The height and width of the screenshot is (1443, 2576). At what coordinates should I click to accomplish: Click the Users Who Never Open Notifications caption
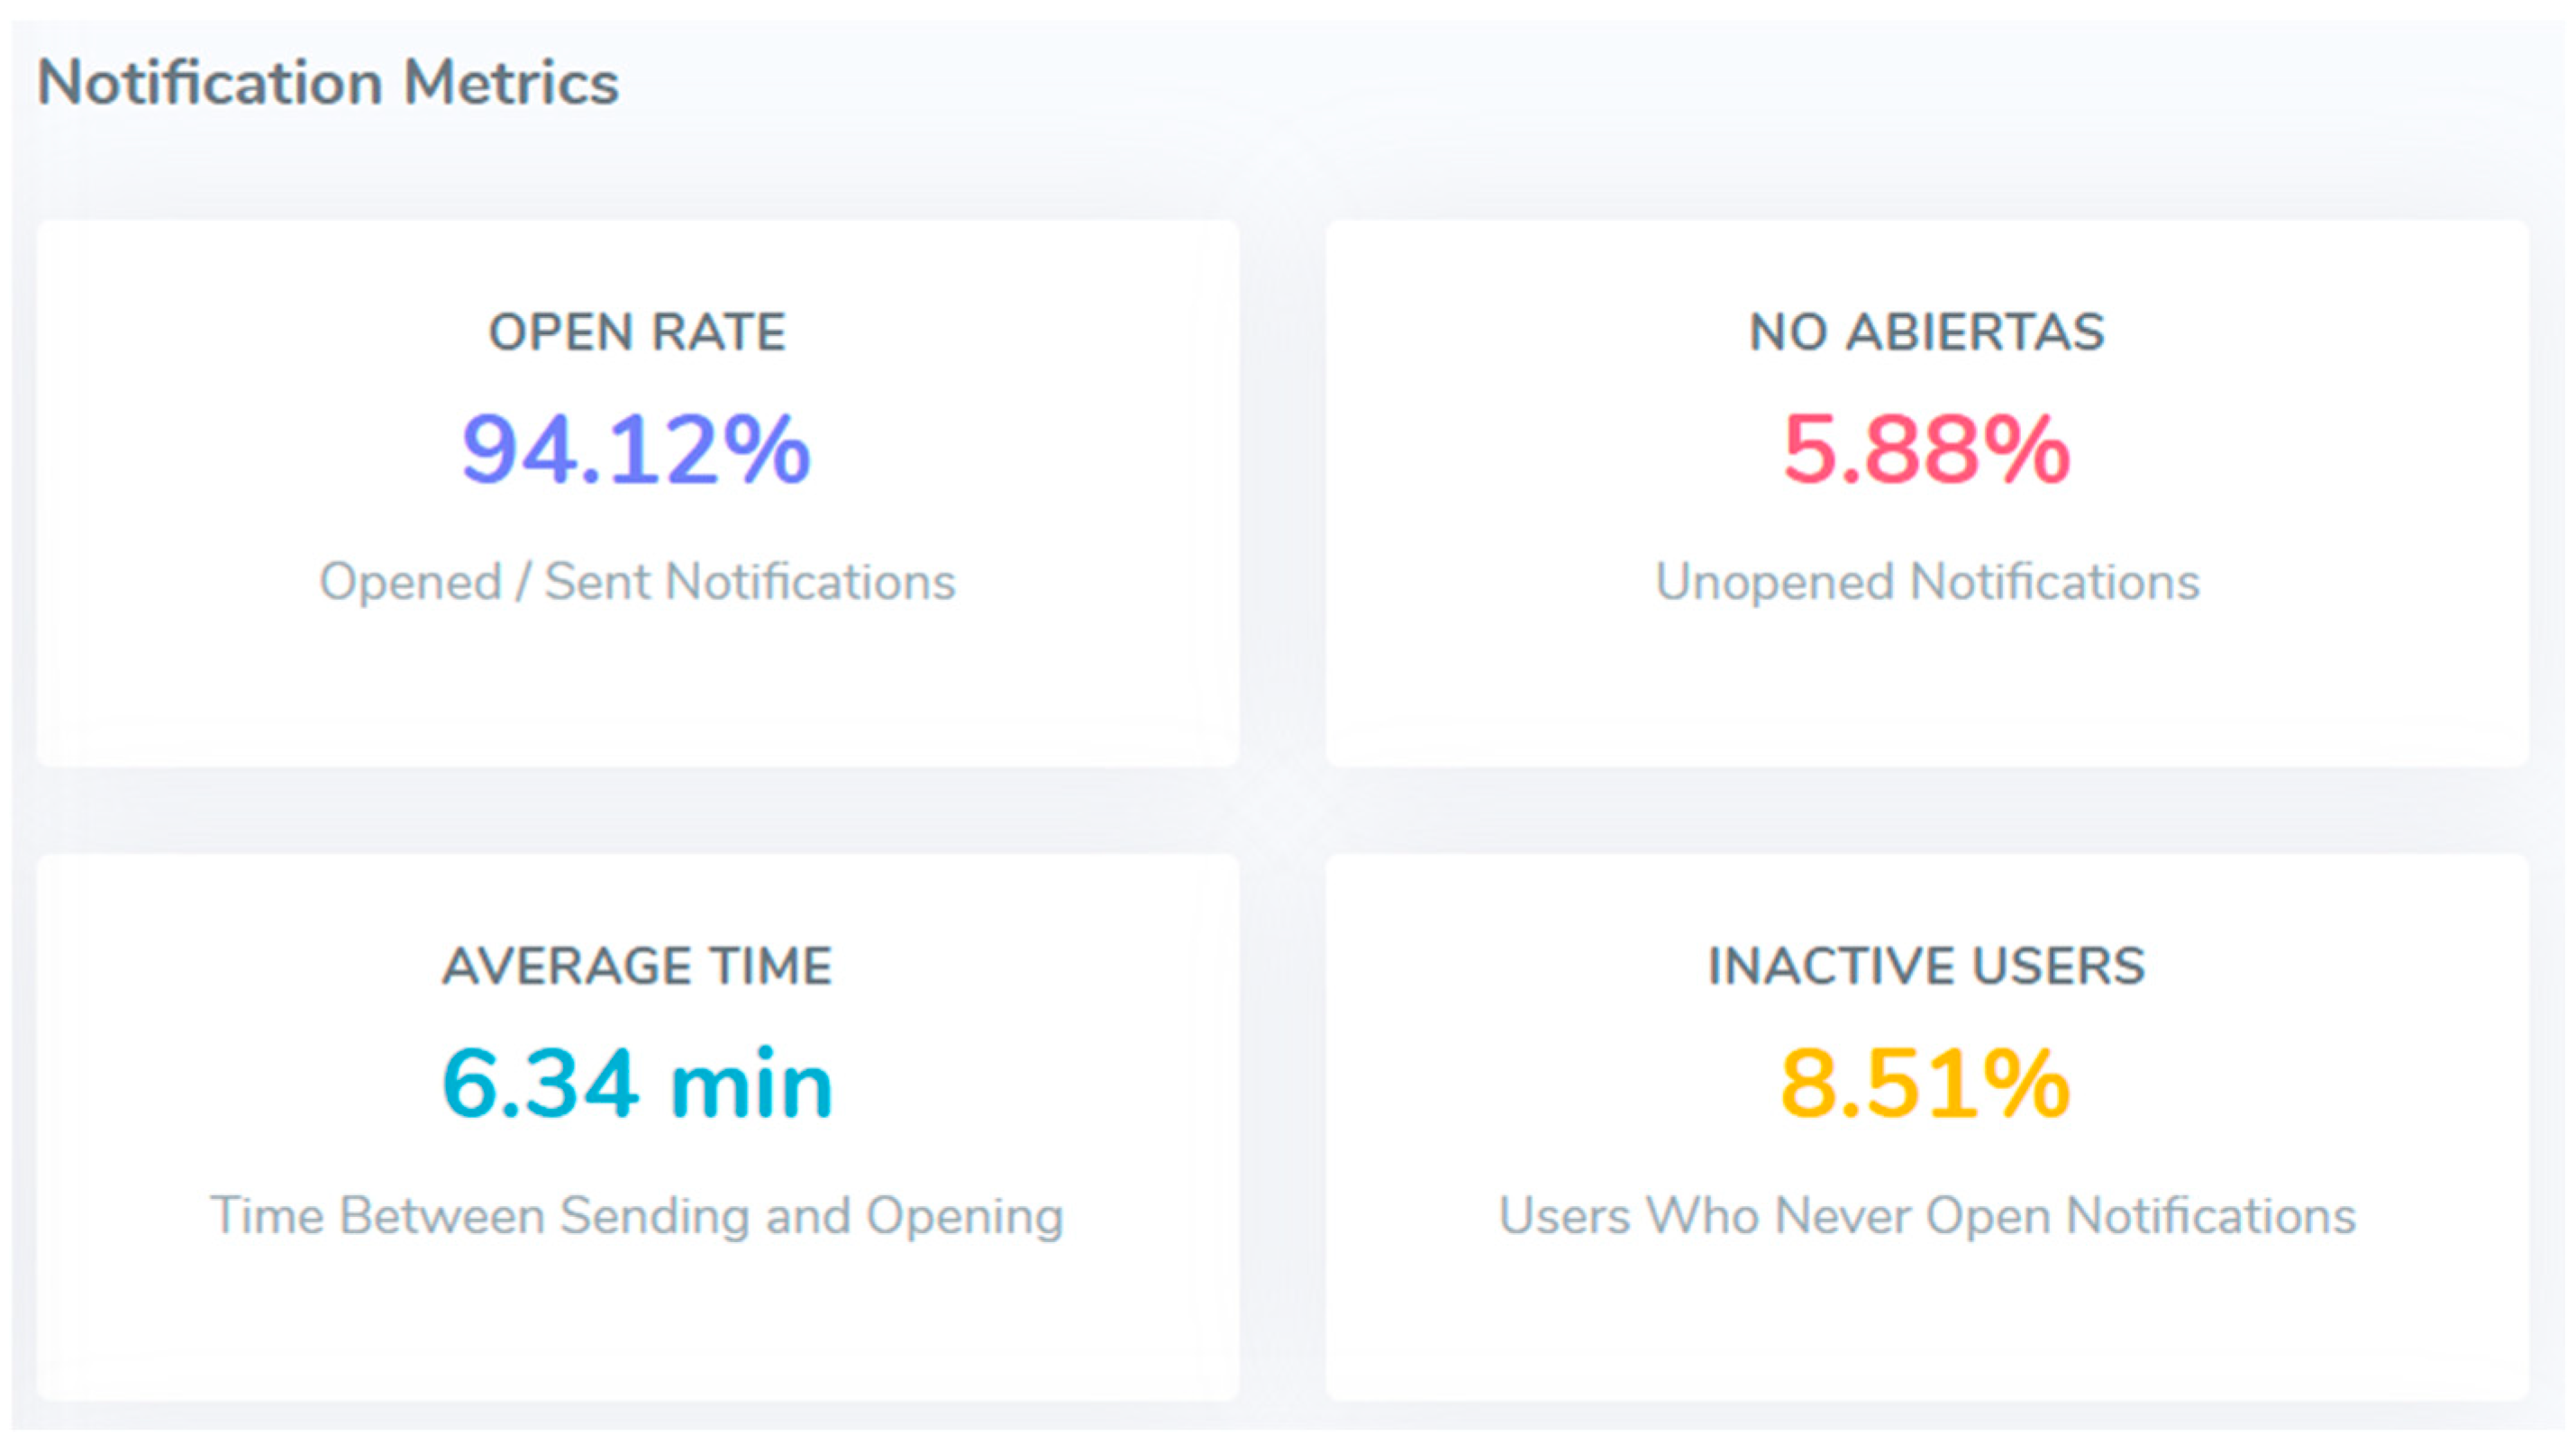1927,1216
